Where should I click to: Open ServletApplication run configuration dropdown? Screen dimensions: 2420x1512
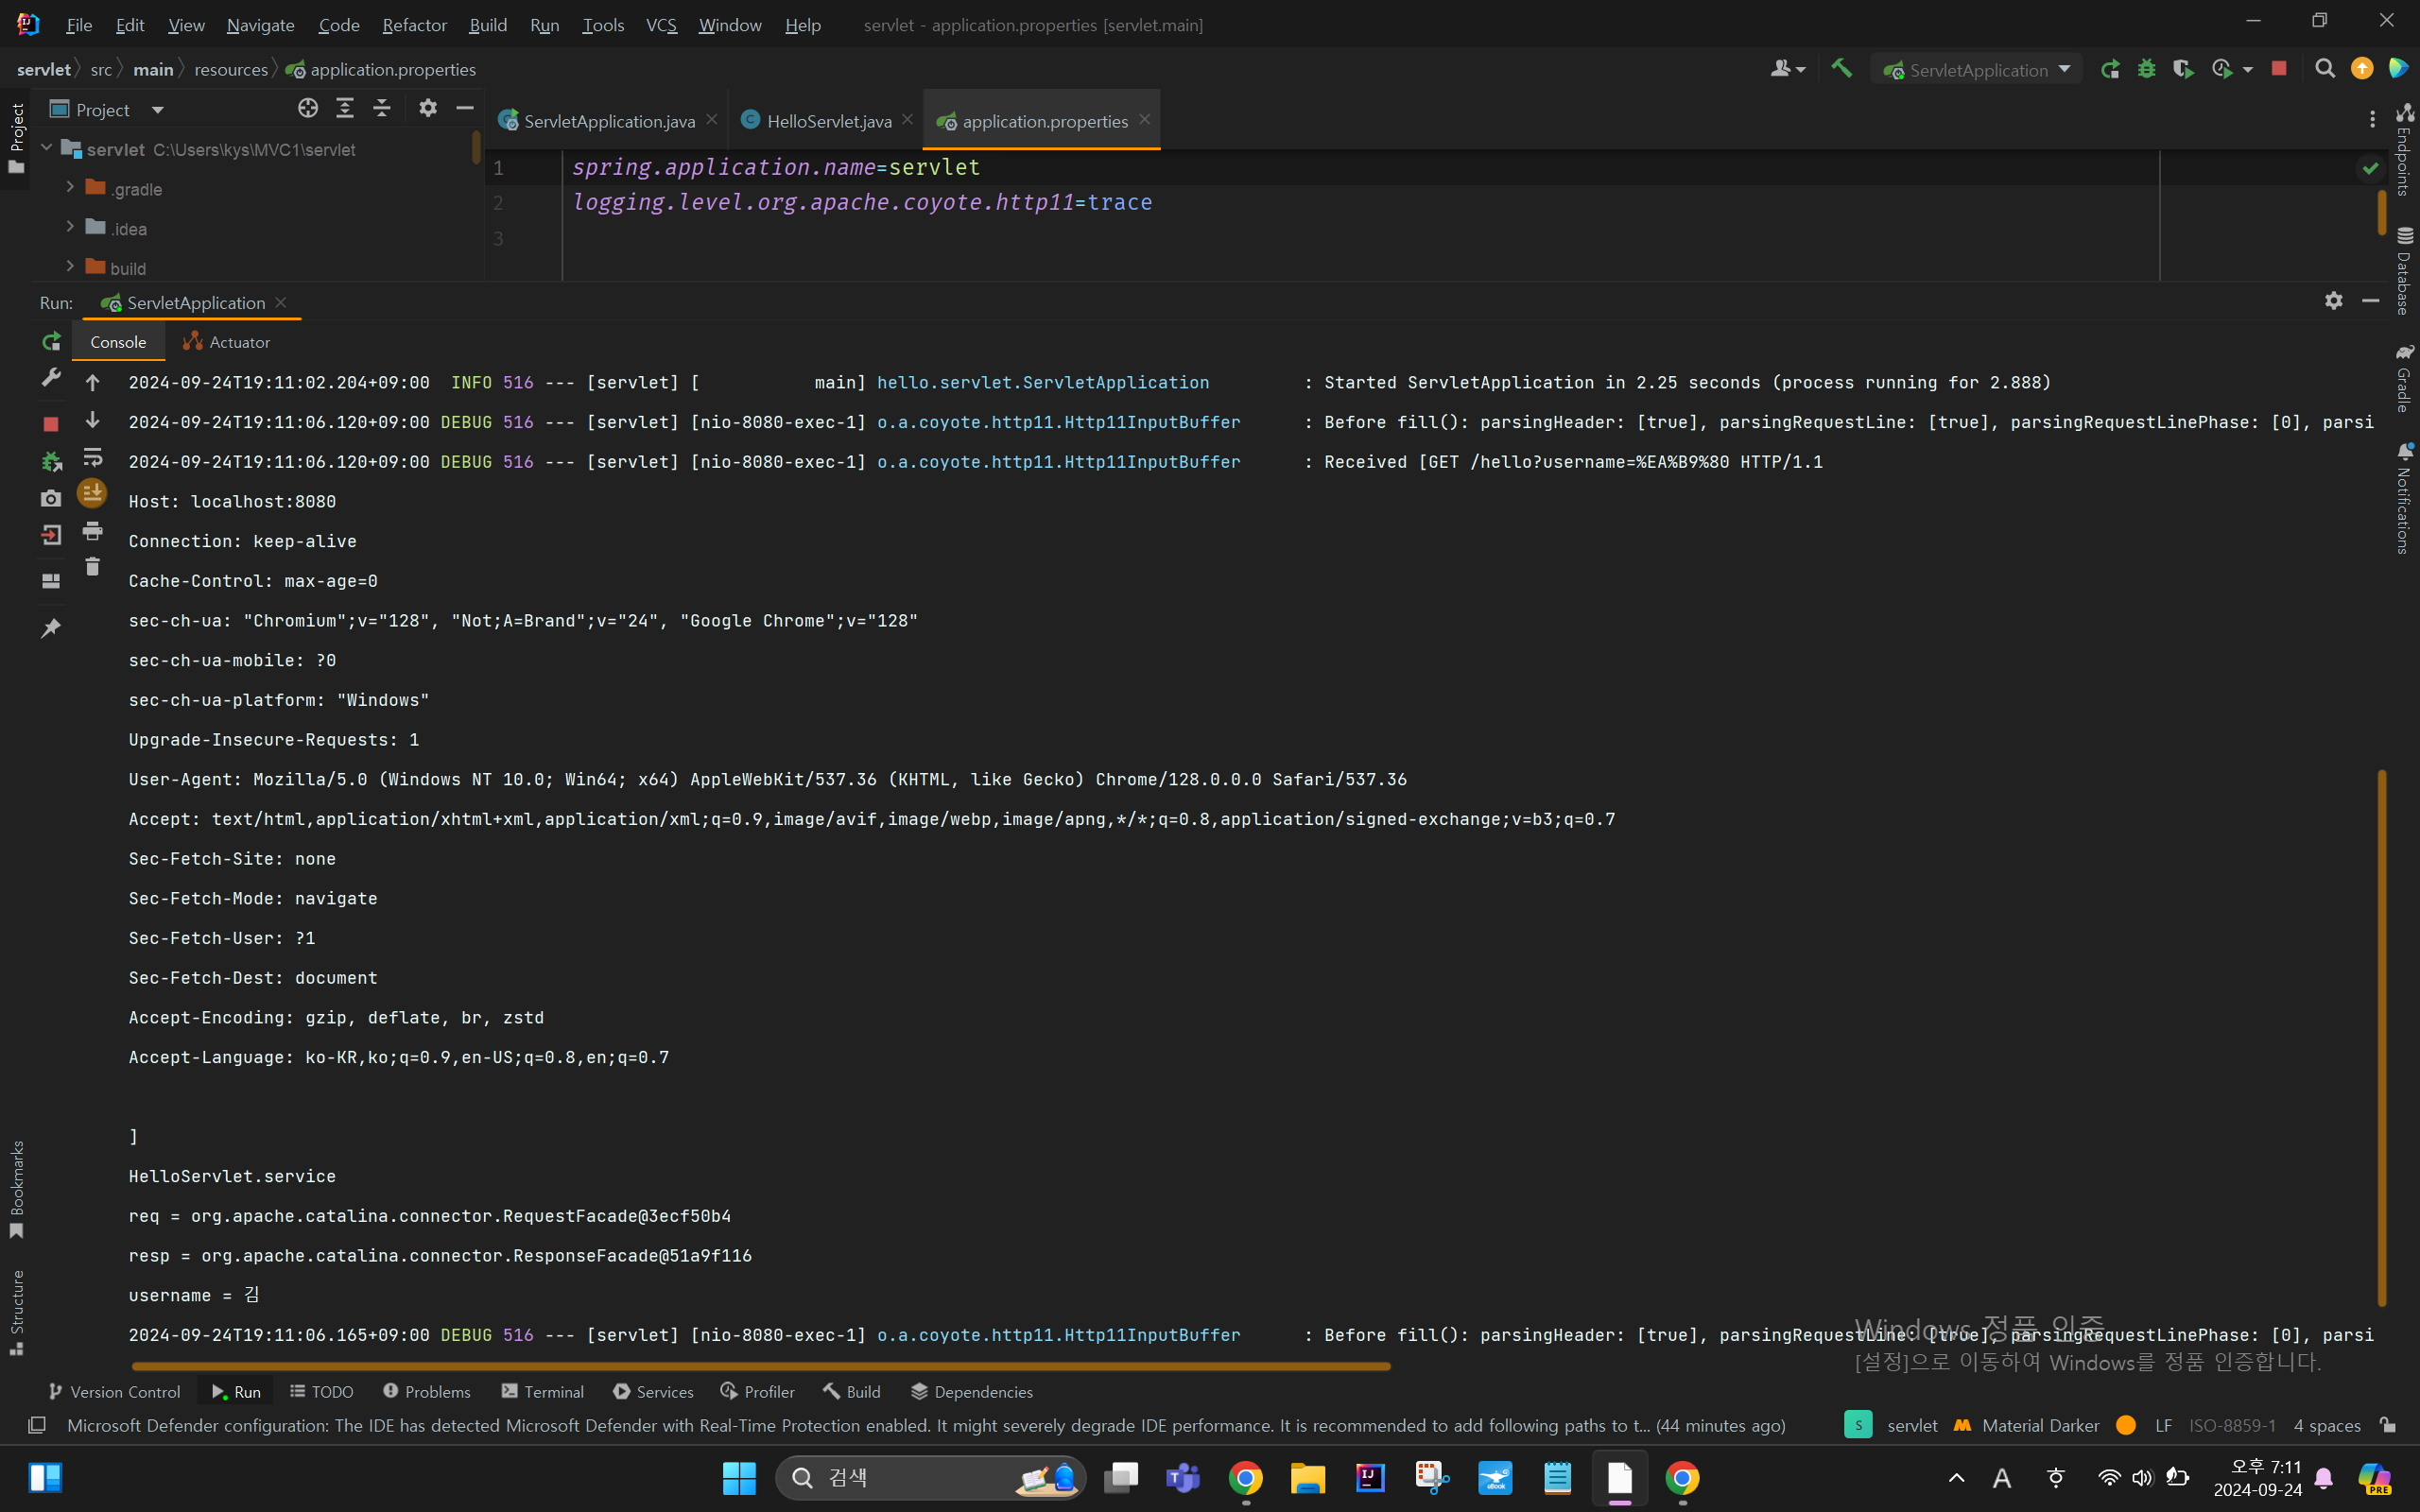1977,70
